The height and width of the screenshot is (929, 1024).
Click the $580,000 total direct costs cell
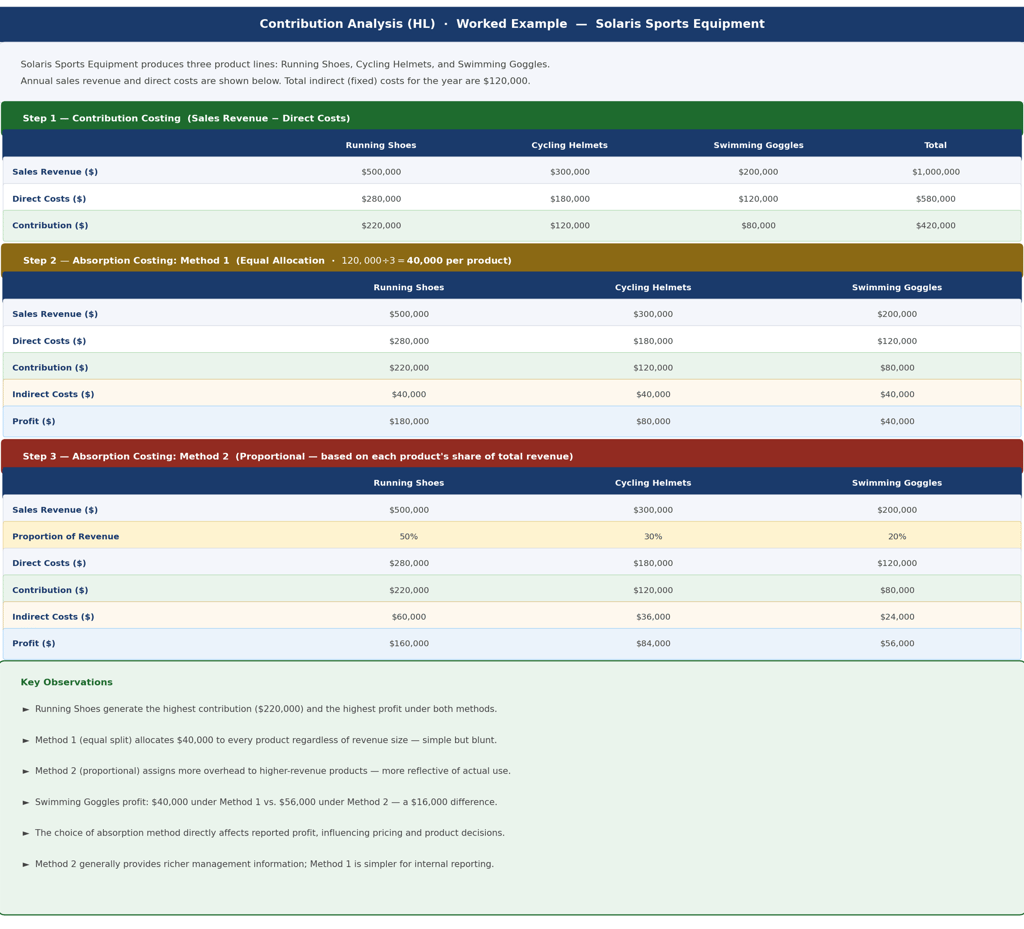(x=935, y=198)
